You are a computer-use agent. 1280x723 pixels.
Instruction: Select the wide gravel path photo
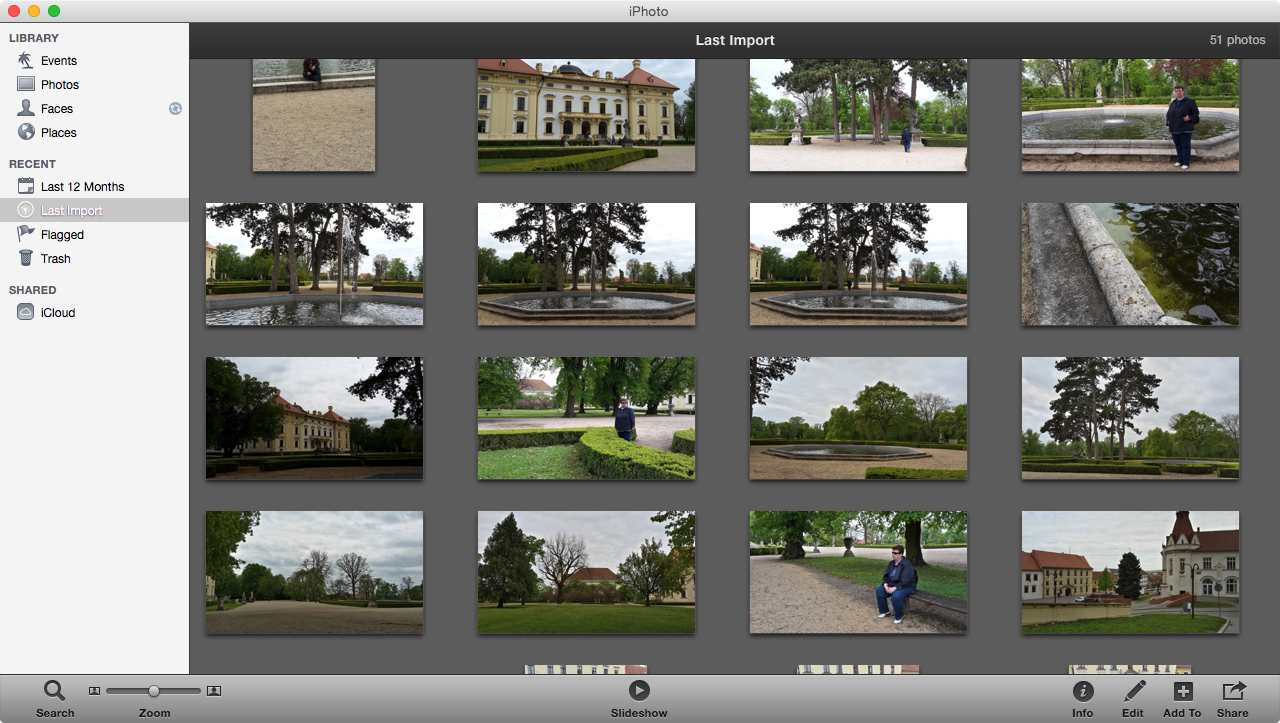click(314, 572)
